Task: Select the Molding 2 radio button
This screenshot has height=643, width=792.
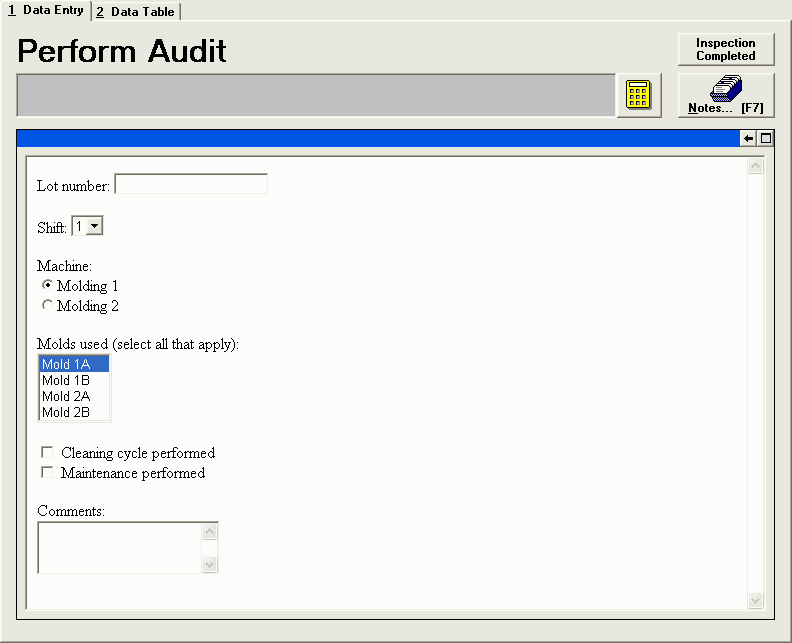Action: [x=47, y=306]
